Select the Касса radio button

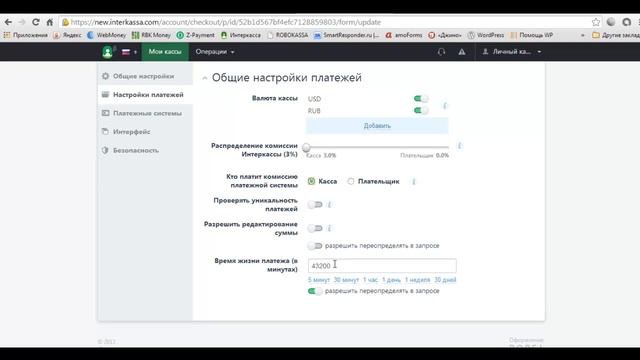[311, 181]
